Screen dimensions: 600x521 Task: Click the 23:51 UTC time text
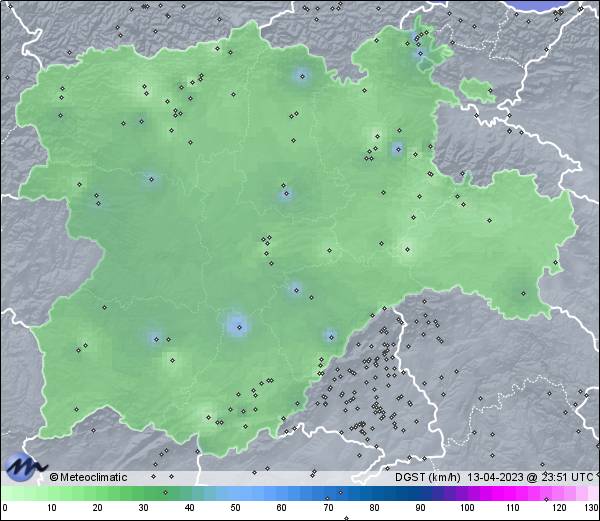[x=565, y=477]
